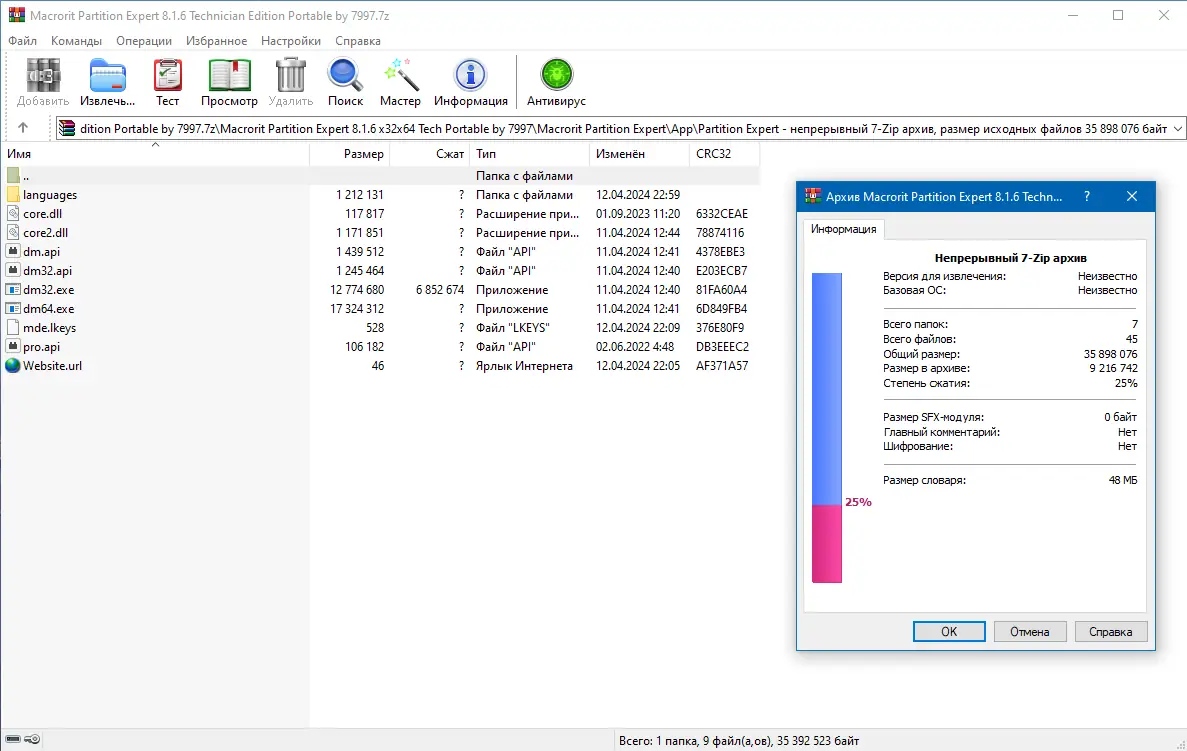Click the address path field text
Viewport: 1187px width, 751px height.
click(623, 129)
